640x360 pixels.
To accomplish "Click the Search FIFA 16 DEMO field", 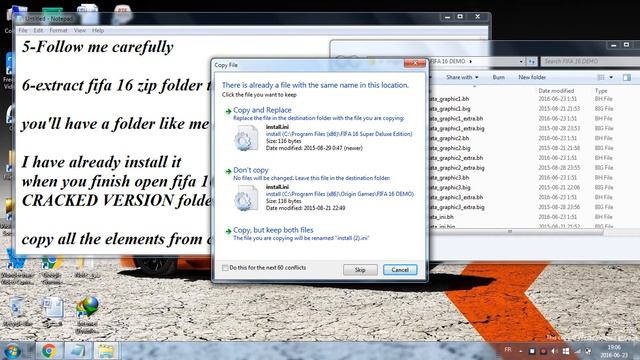I will pyautogui.click(x=590, y=61).
